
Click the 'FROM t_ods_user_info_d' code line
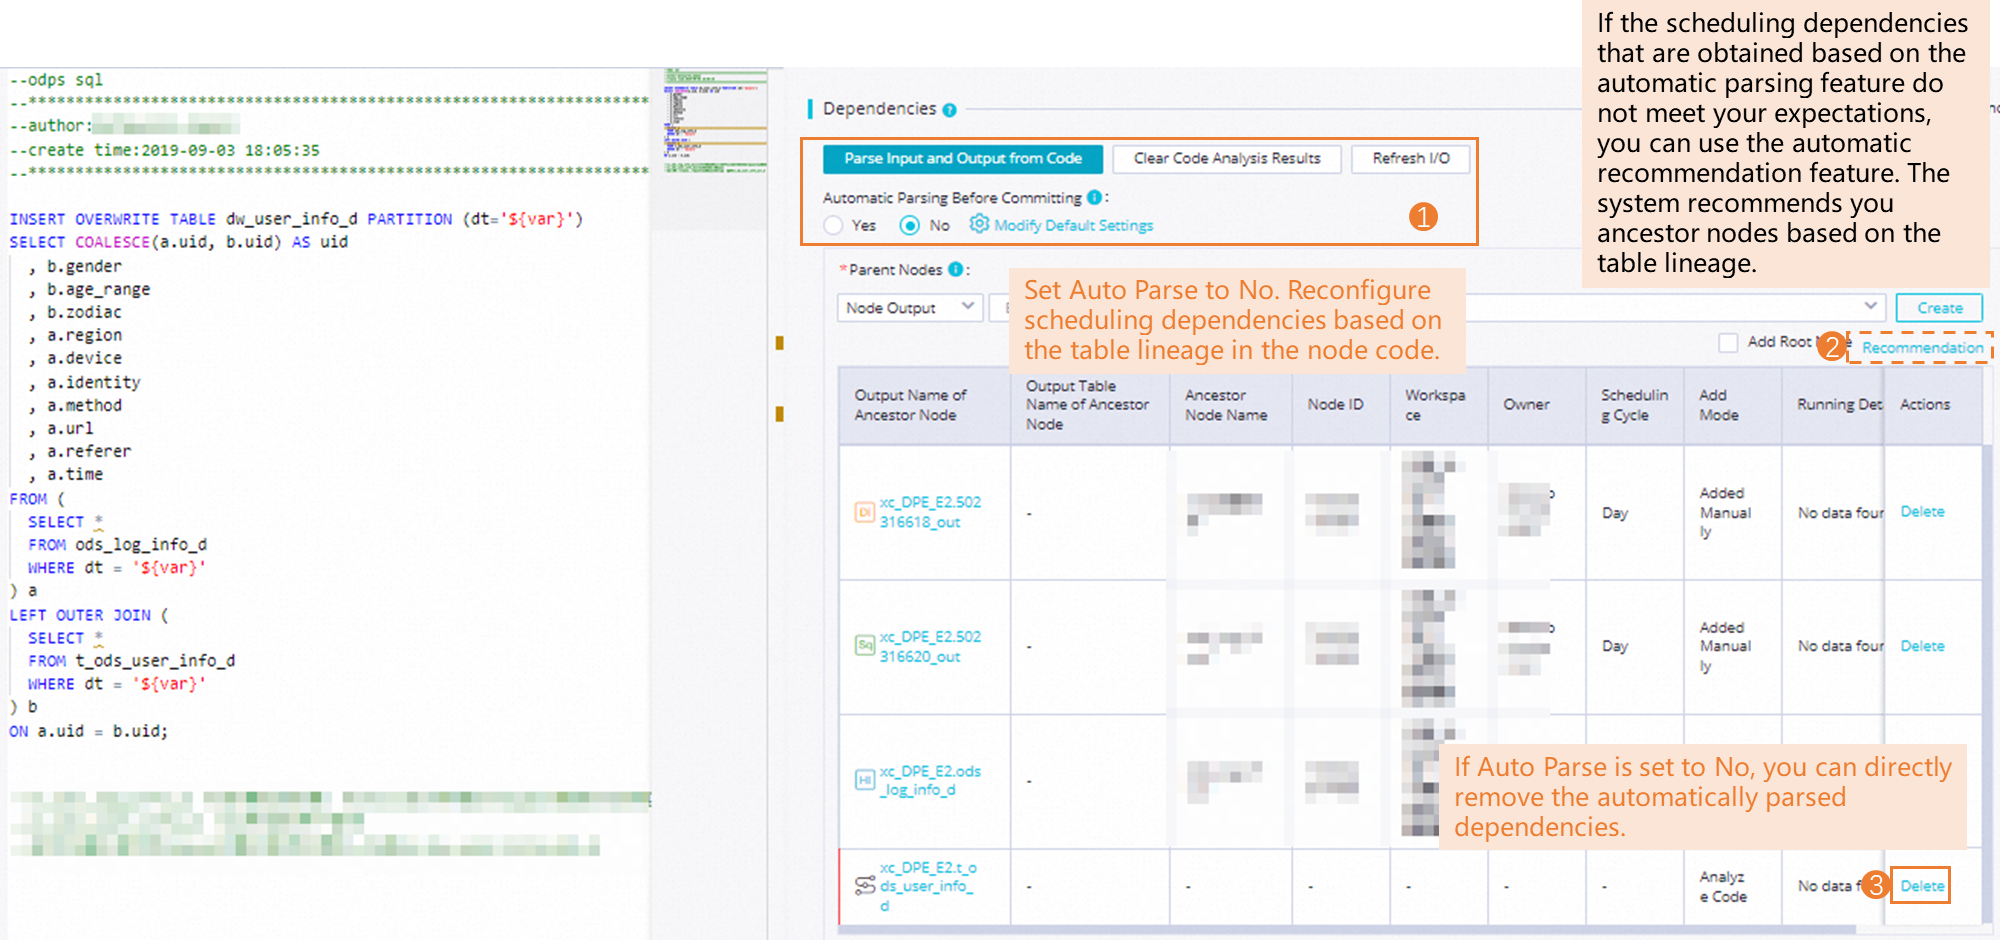coord(131,661)
